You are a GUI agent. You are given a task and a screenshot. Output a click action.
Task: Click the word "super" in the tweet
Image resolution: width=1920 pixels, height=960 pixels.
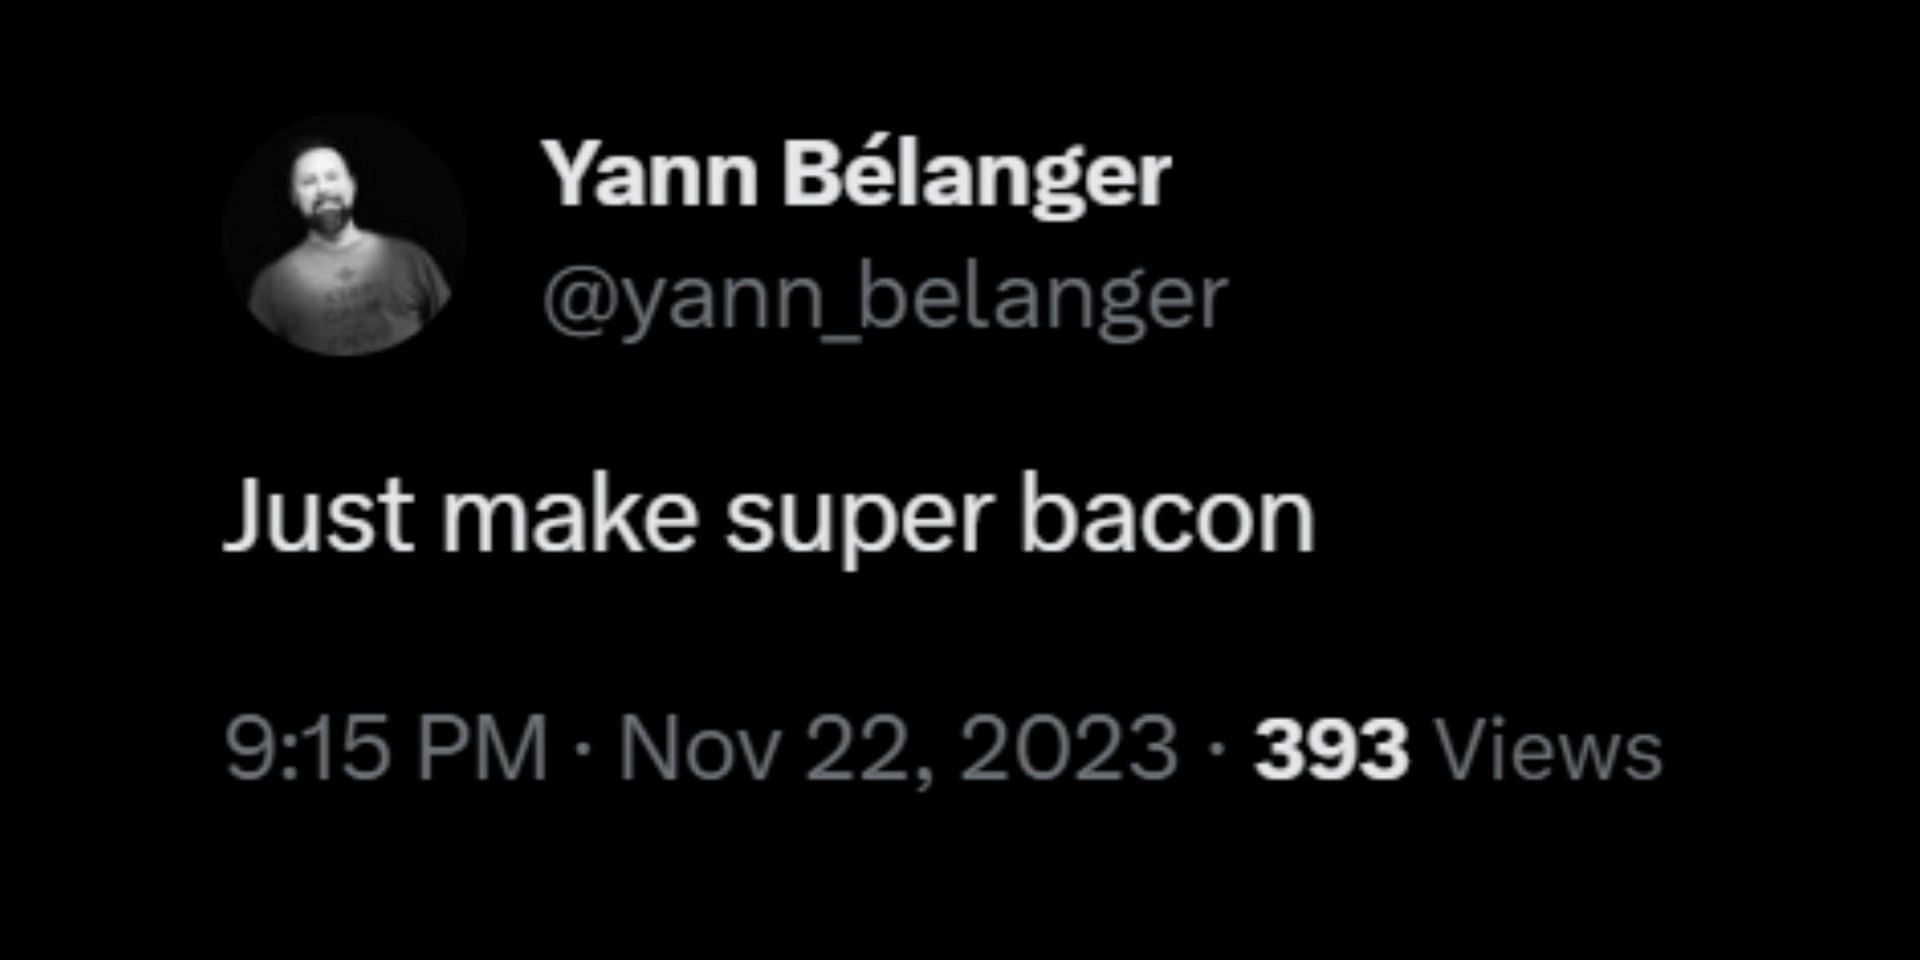pos(859,518)
